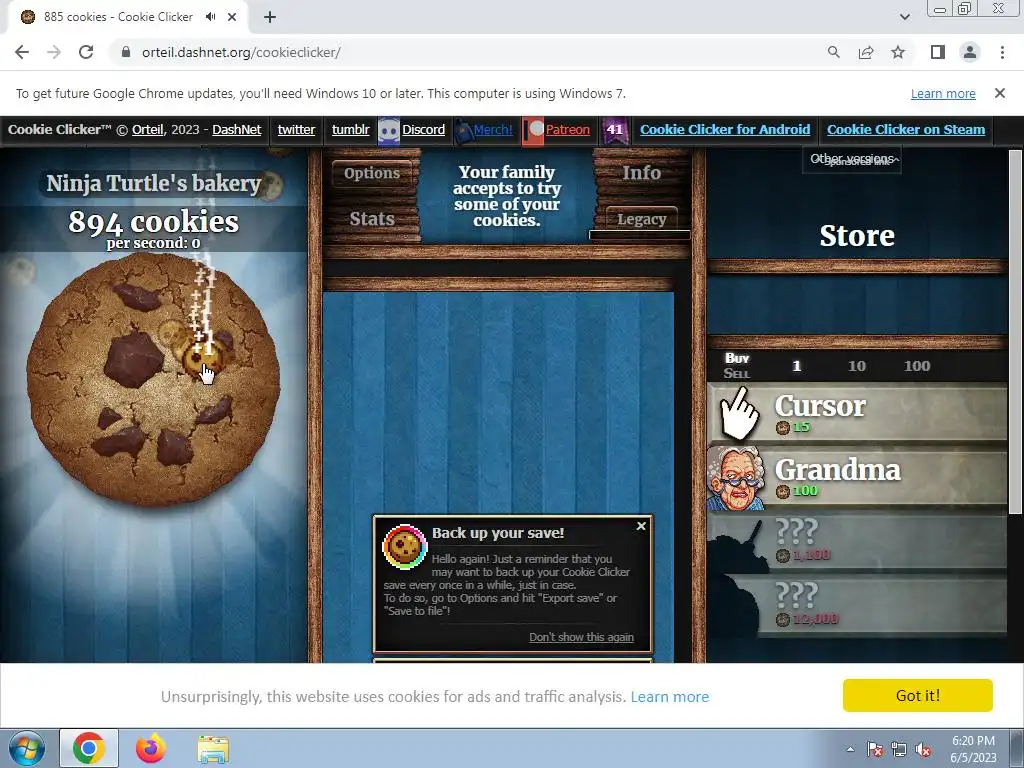
Task: Open Cookie Clicker for Android link
Action: coord(725,129)
